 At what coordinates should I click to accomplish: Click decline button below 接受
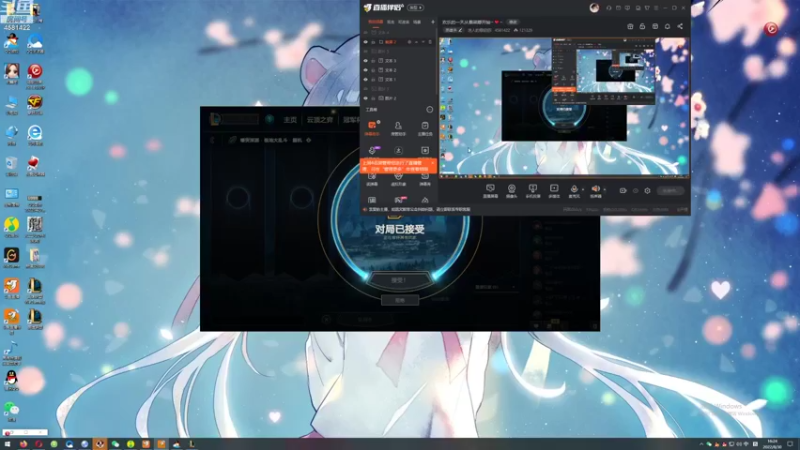coord(400,301)
